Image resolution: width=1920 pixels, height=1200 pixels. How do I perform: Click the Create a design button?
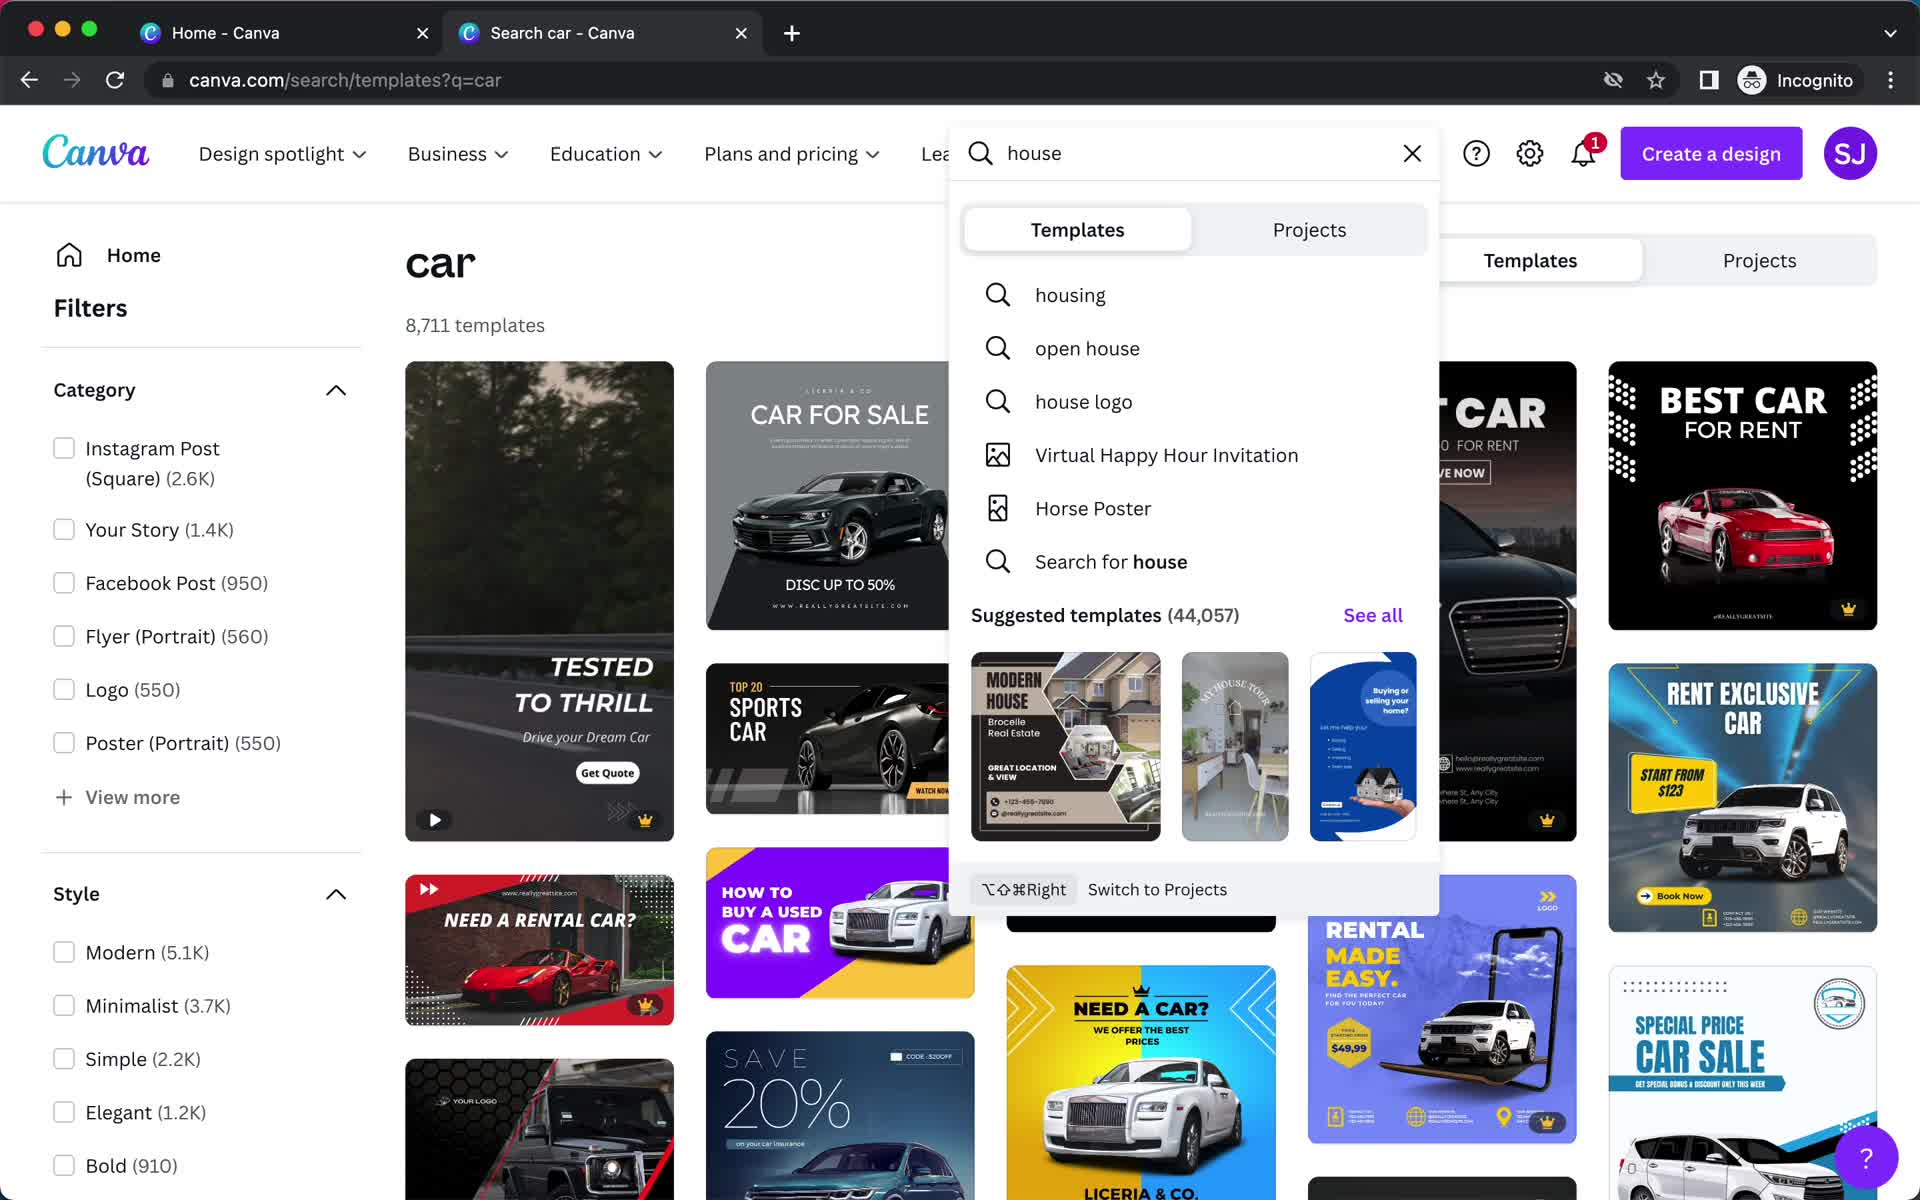(x=1711, y=153)
